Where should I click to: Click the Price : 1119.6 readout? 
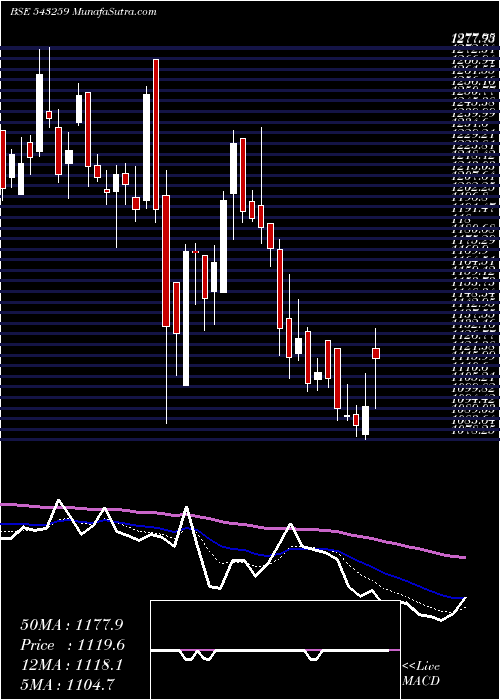click(72, 645)
